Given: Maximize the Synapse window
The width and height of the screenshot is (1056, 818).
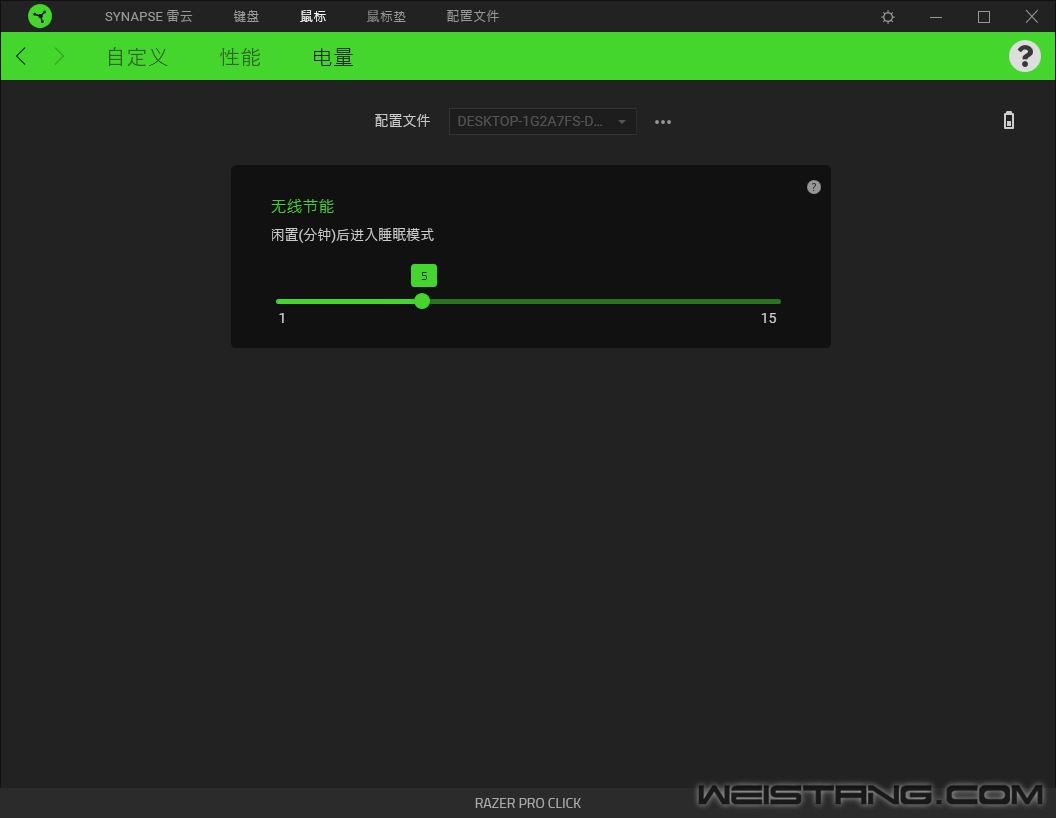Looking at the screenshot, I should [984, 17].
